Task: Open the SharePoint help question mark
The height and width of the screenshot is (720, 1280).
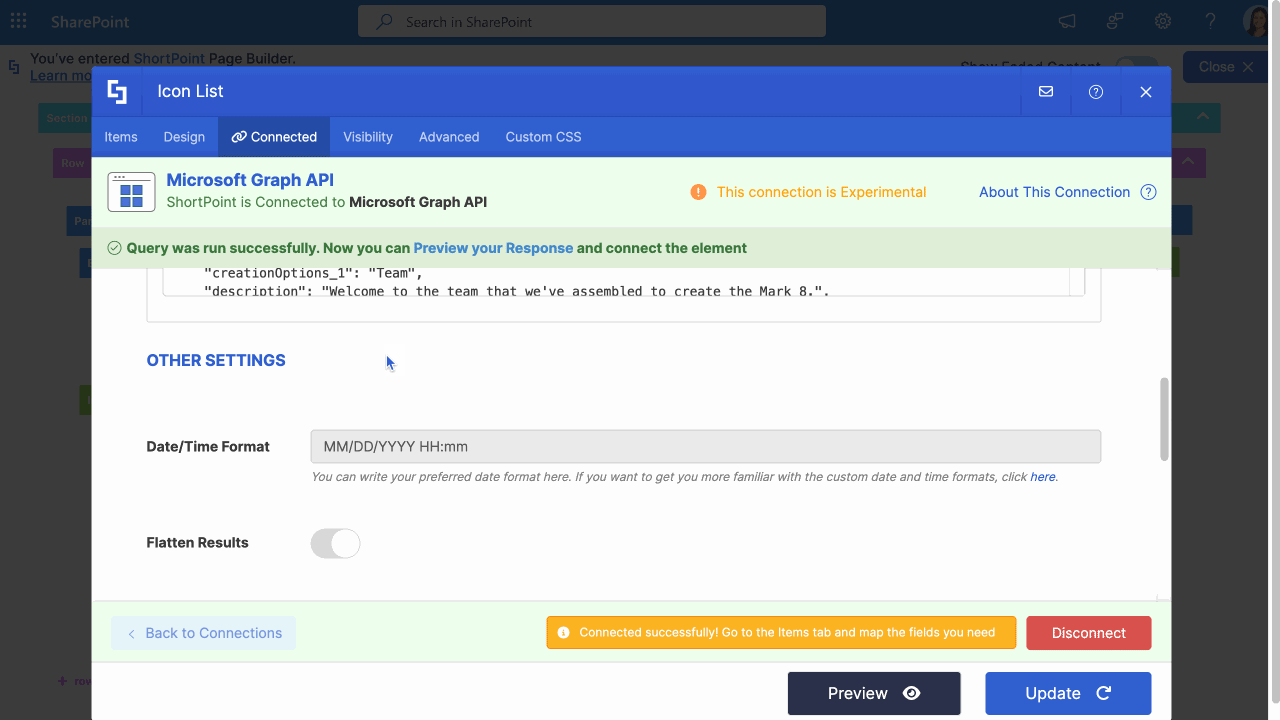Action: pos(1211,21)
